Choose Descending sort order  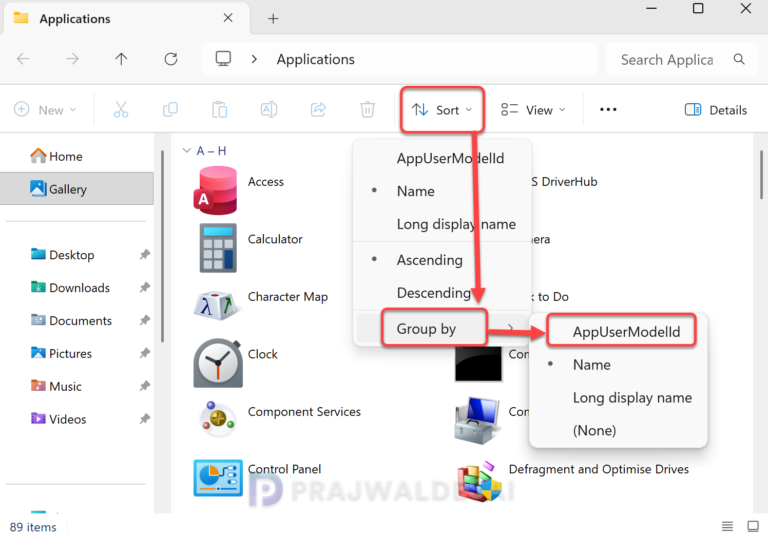433,293
